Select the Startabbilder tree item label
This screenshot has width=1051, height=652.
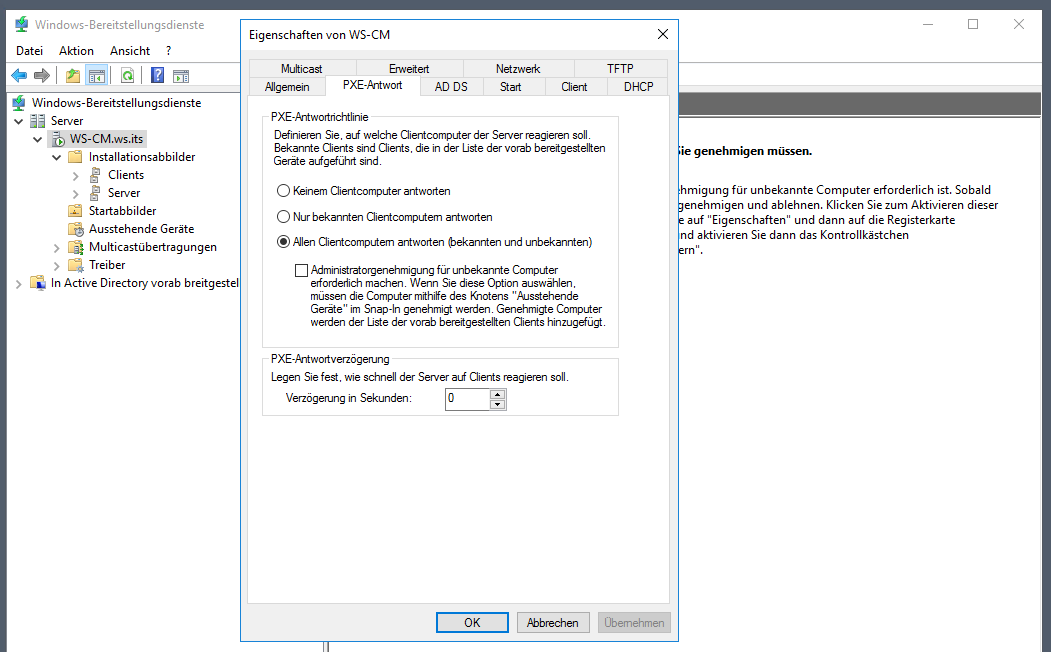pyautogui.click(x=123, y=211)
